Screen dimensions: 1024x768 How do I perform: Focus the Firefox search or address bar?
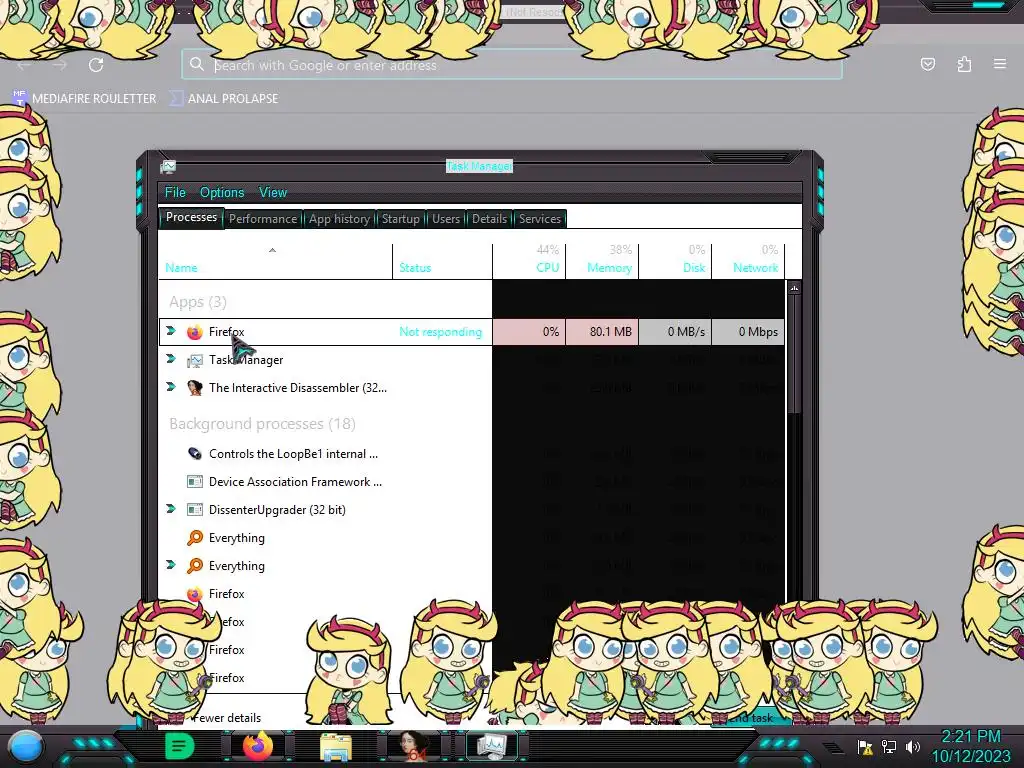coord(512,65)
